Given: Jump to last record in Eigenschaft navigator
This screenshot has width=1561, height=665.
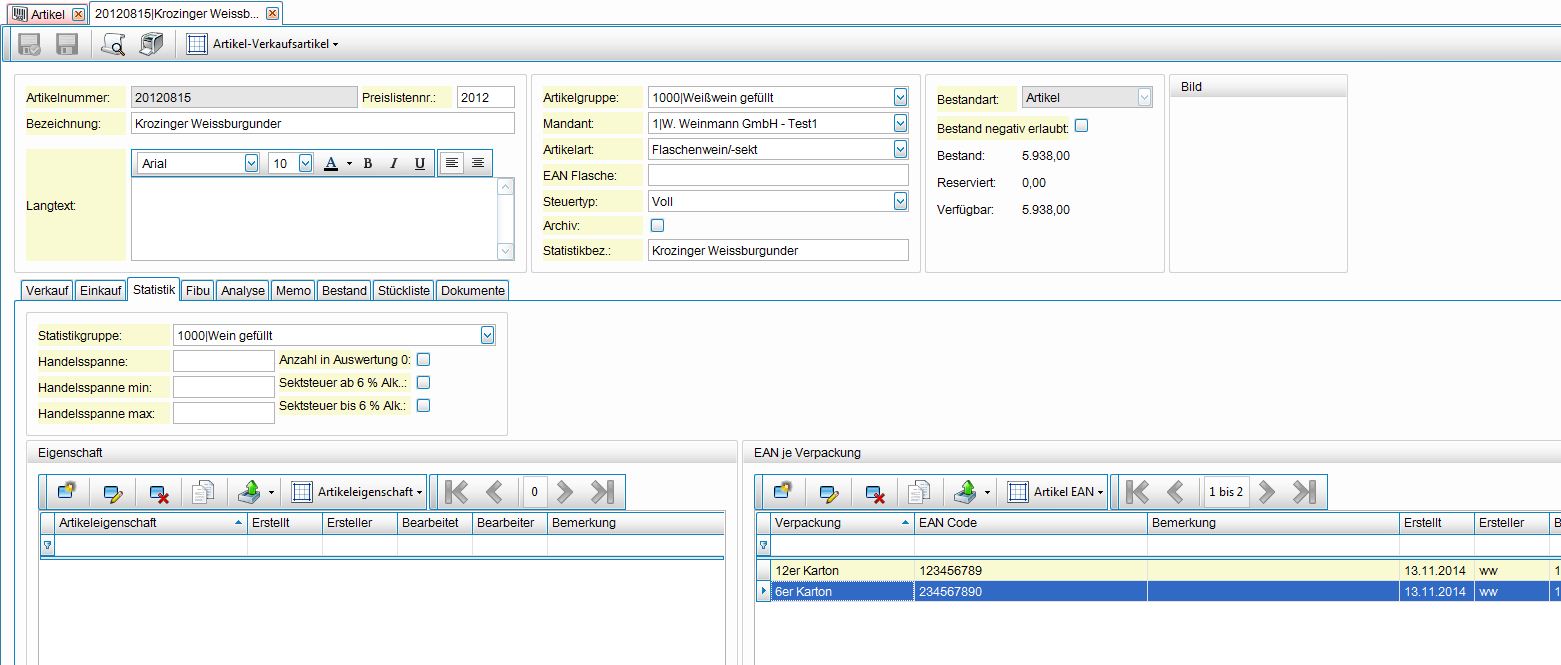Looking at the screenshot, I should pyautogui.click(x=602, y=492).
